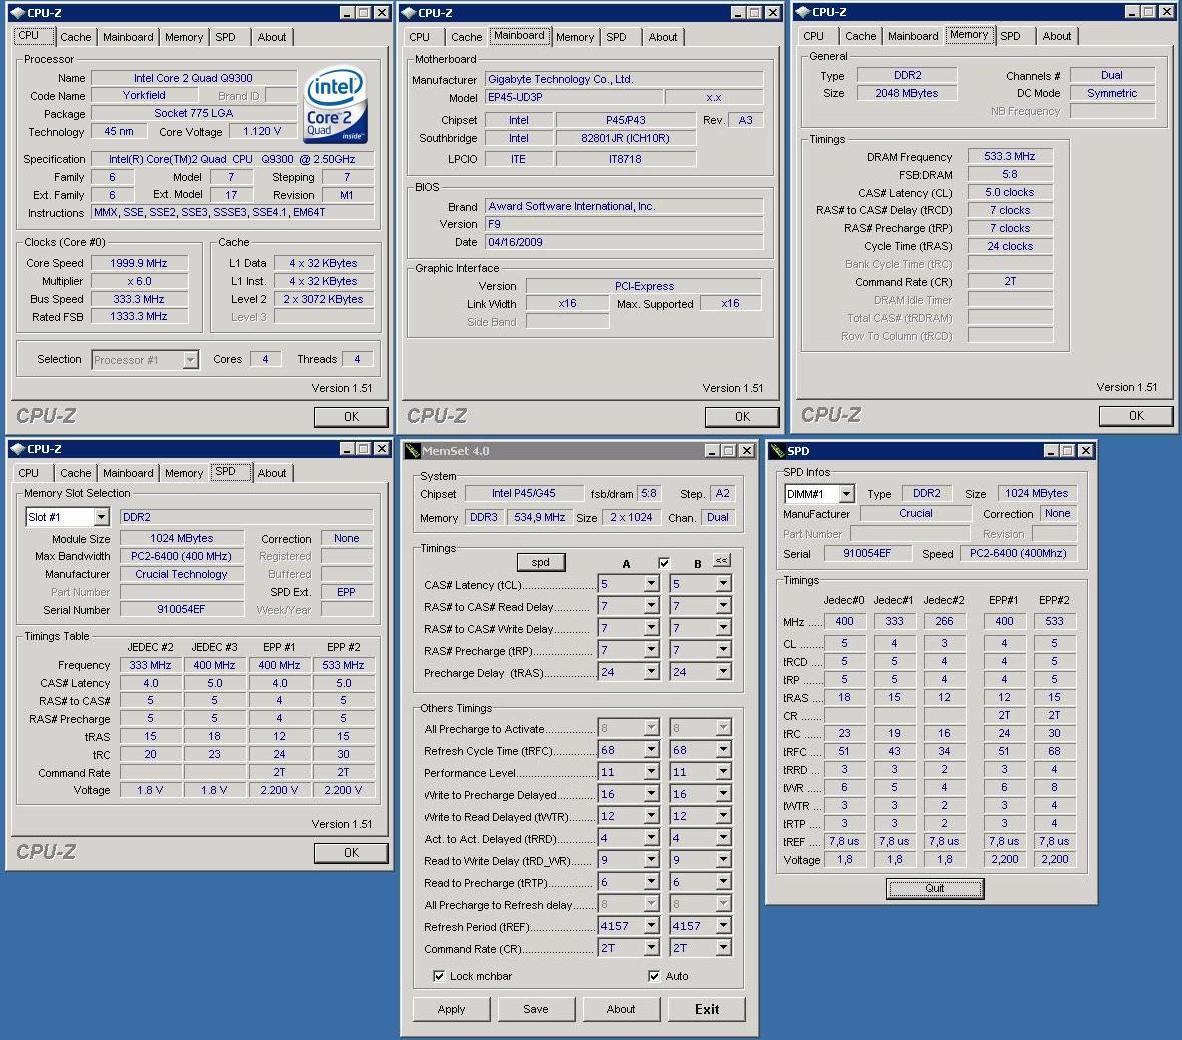This screenshot has height=1040, width=1182.
Task: Open column A dropdown for Refresh Period (tREF)
Action: coord(651,926)
